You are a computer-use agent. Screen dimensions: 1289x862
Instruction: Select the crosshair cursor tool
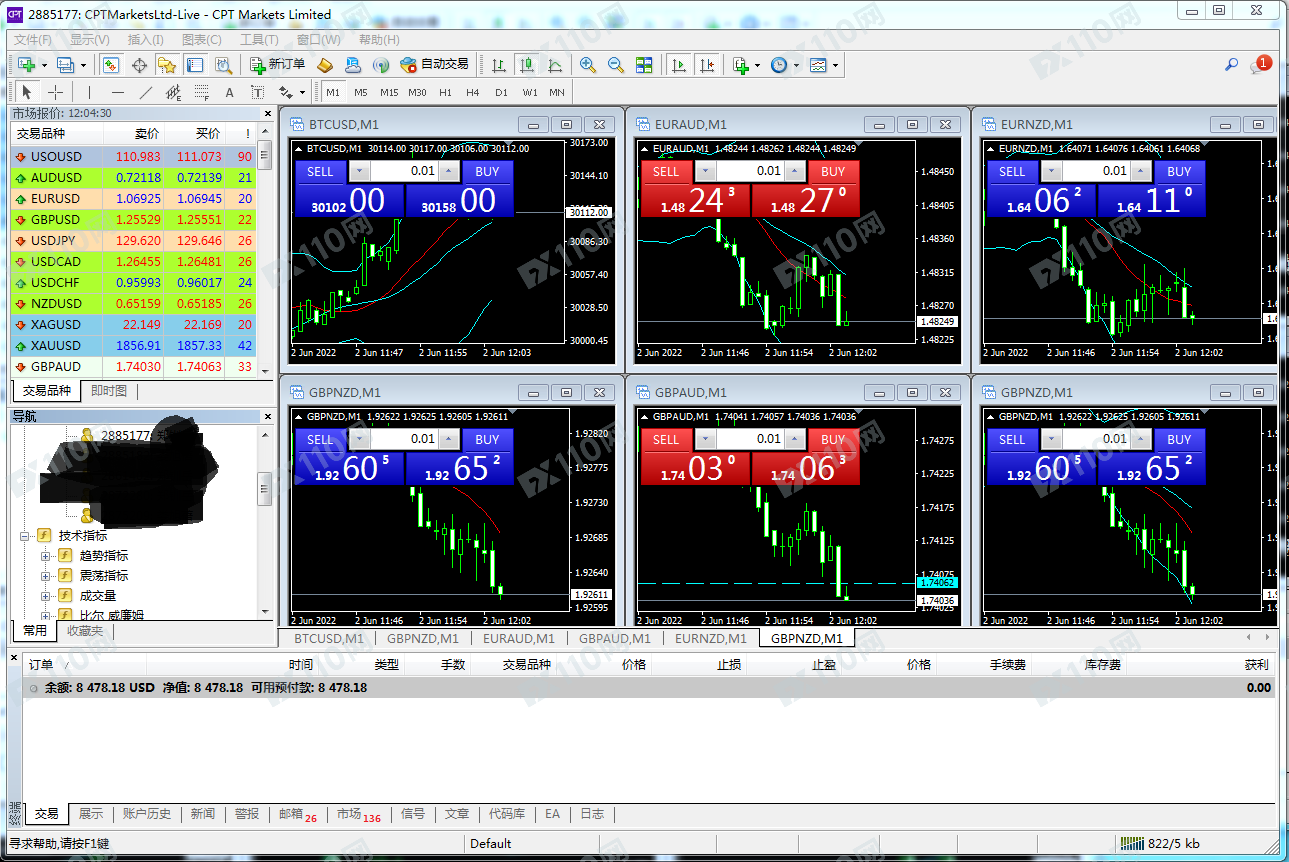click(x=56, y=92)
